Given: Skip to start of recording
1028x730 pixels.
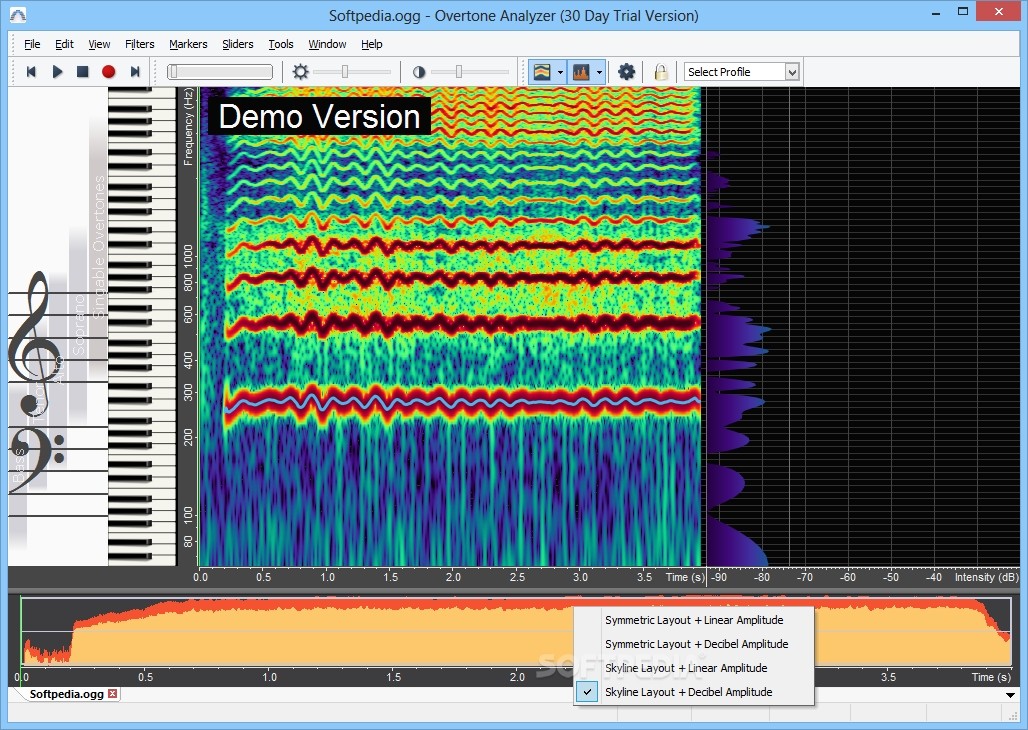Looking at the screenshot, I should coord(31,72).
